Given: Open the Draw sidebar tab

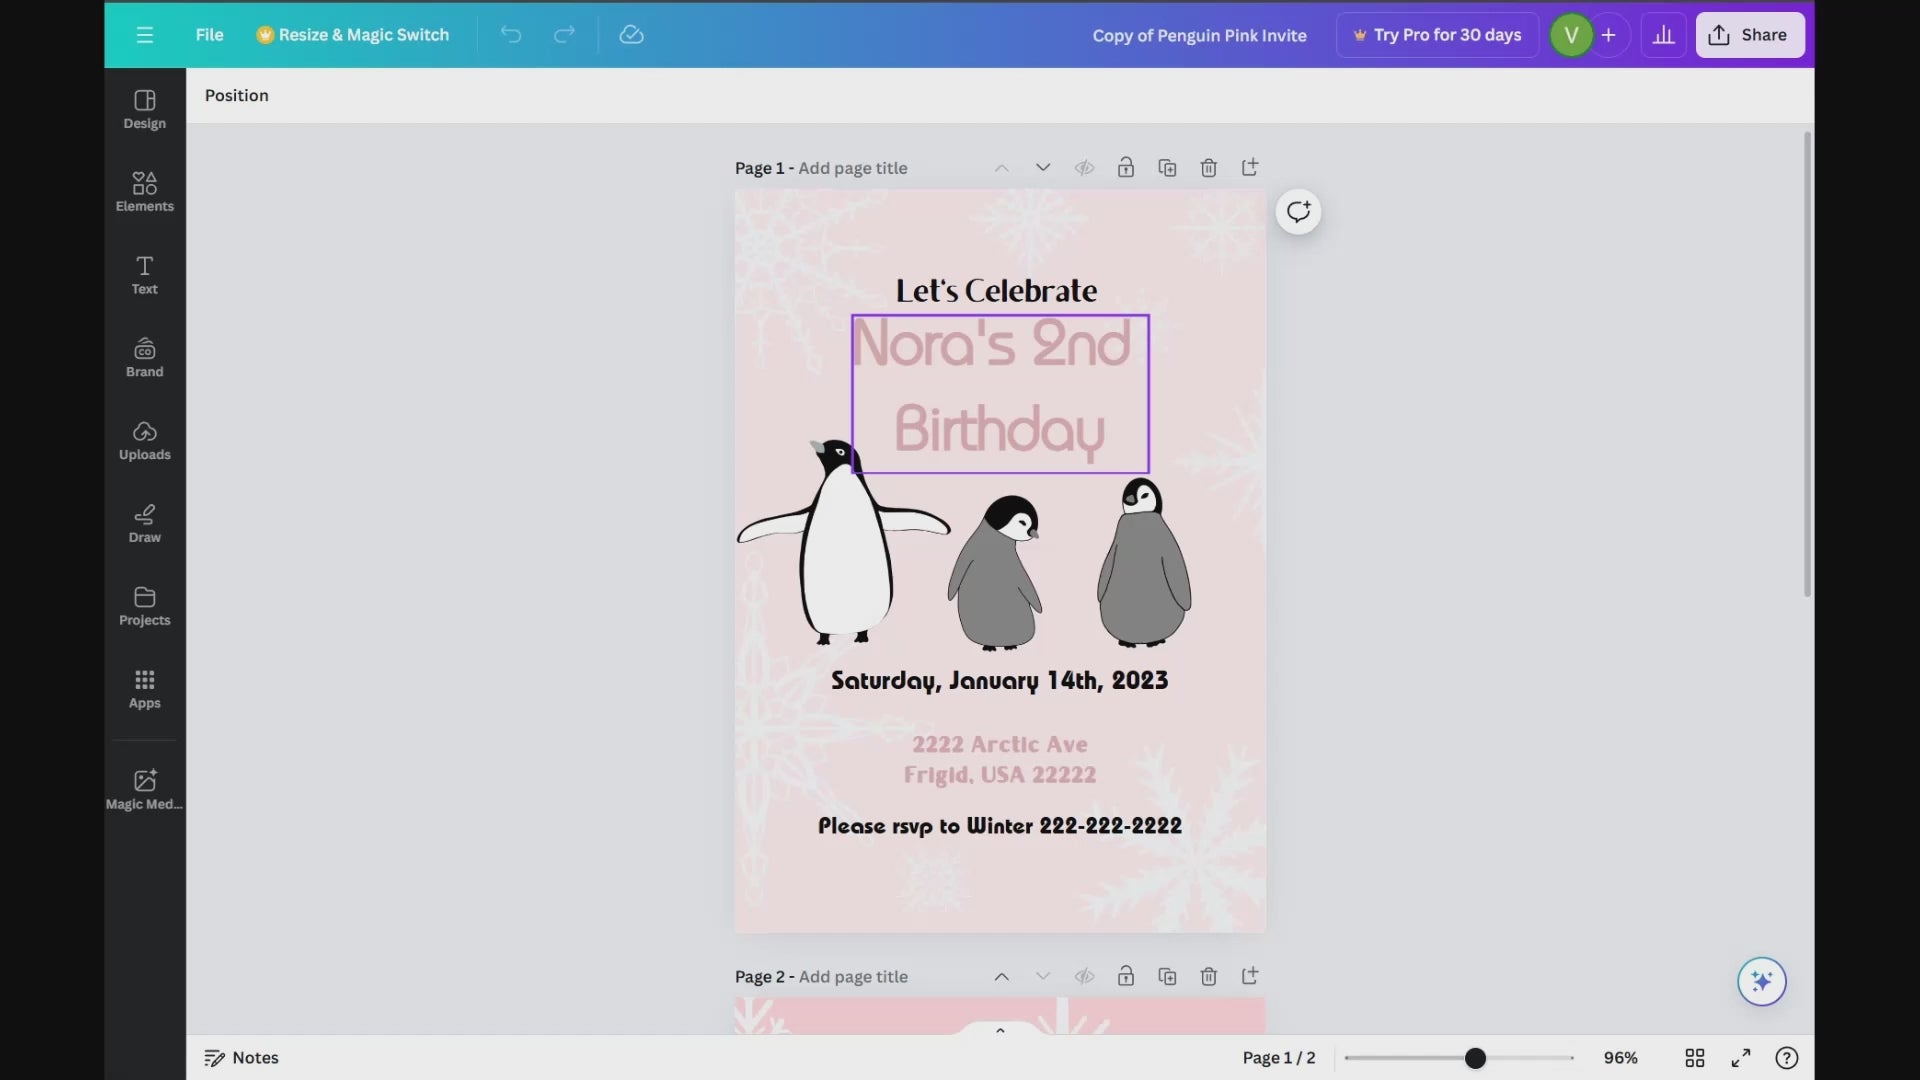Looking at the screenshot, I should [x=145, y=524].
